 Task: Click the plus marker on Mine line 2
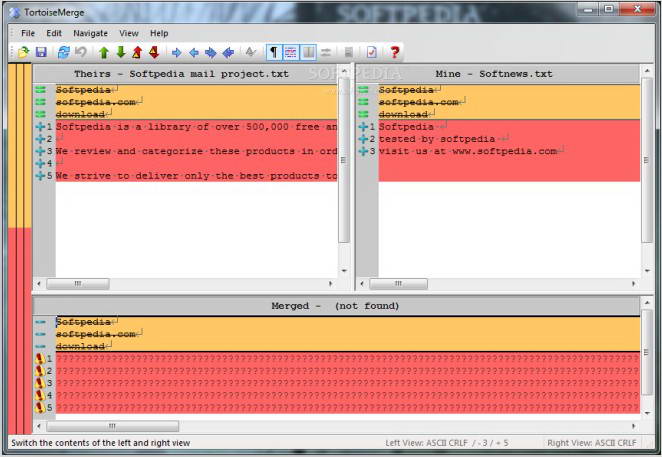[363, 139]
